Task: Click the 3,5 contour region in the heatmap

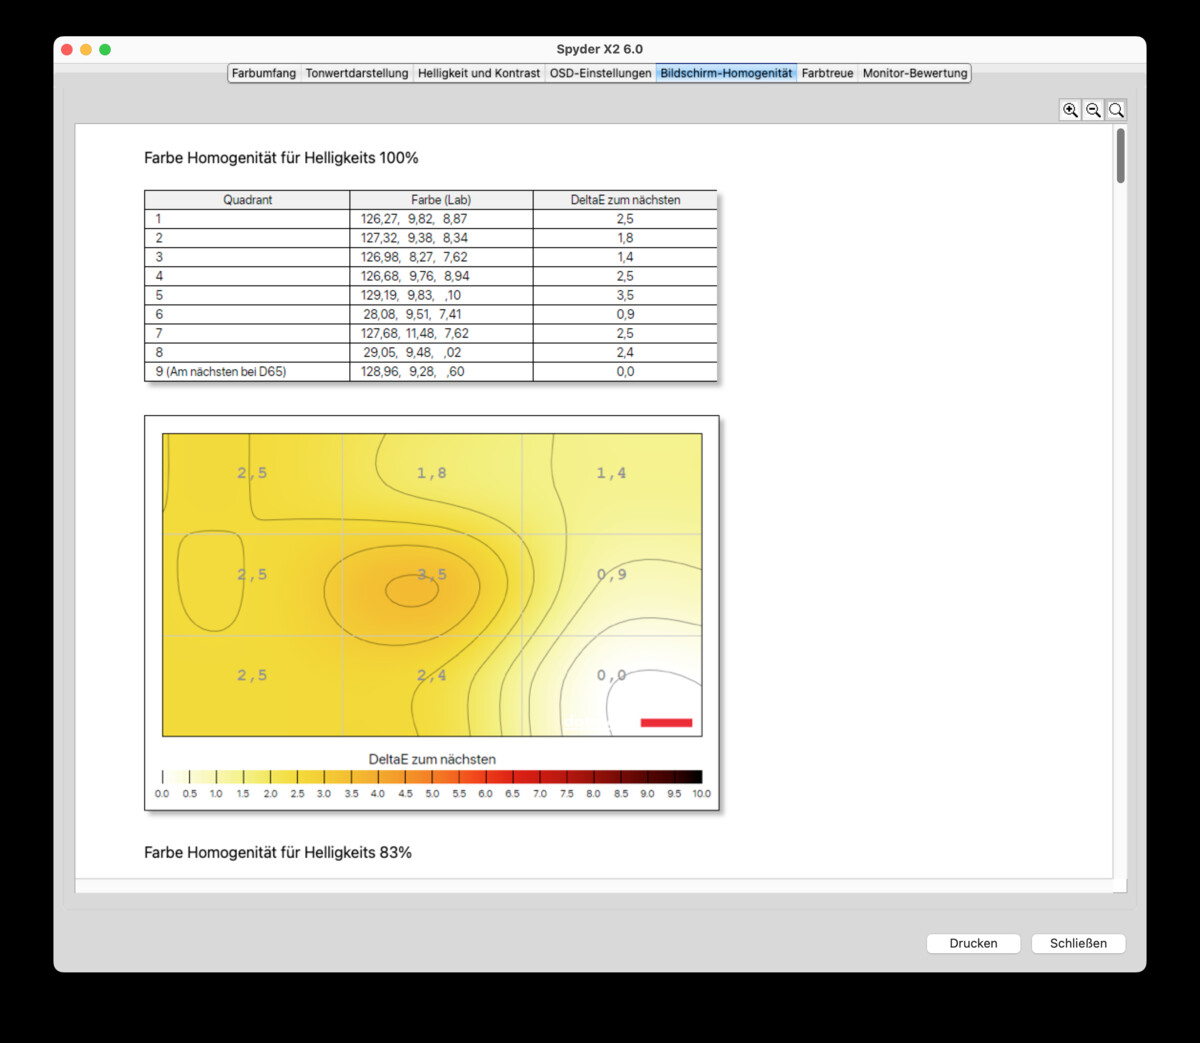Action: (430, 575)
